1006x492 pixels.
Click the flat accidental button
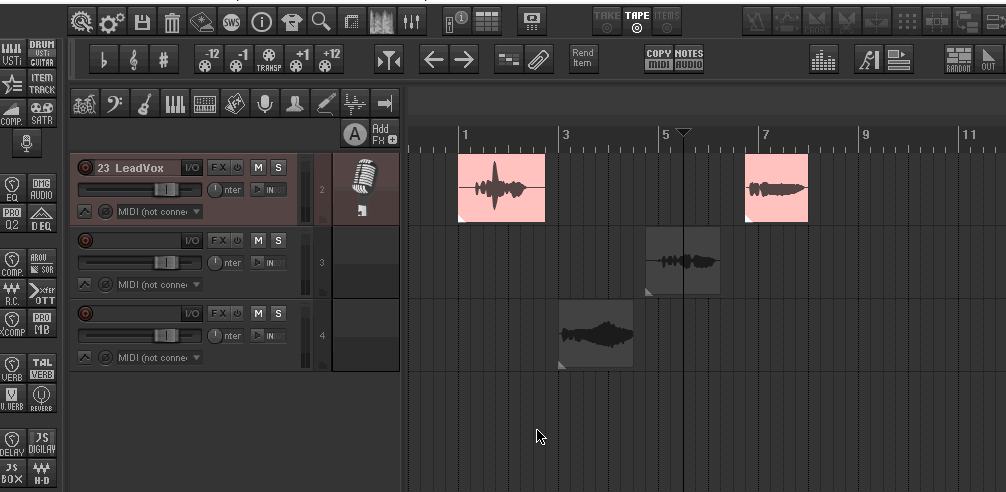coord(103,60)
